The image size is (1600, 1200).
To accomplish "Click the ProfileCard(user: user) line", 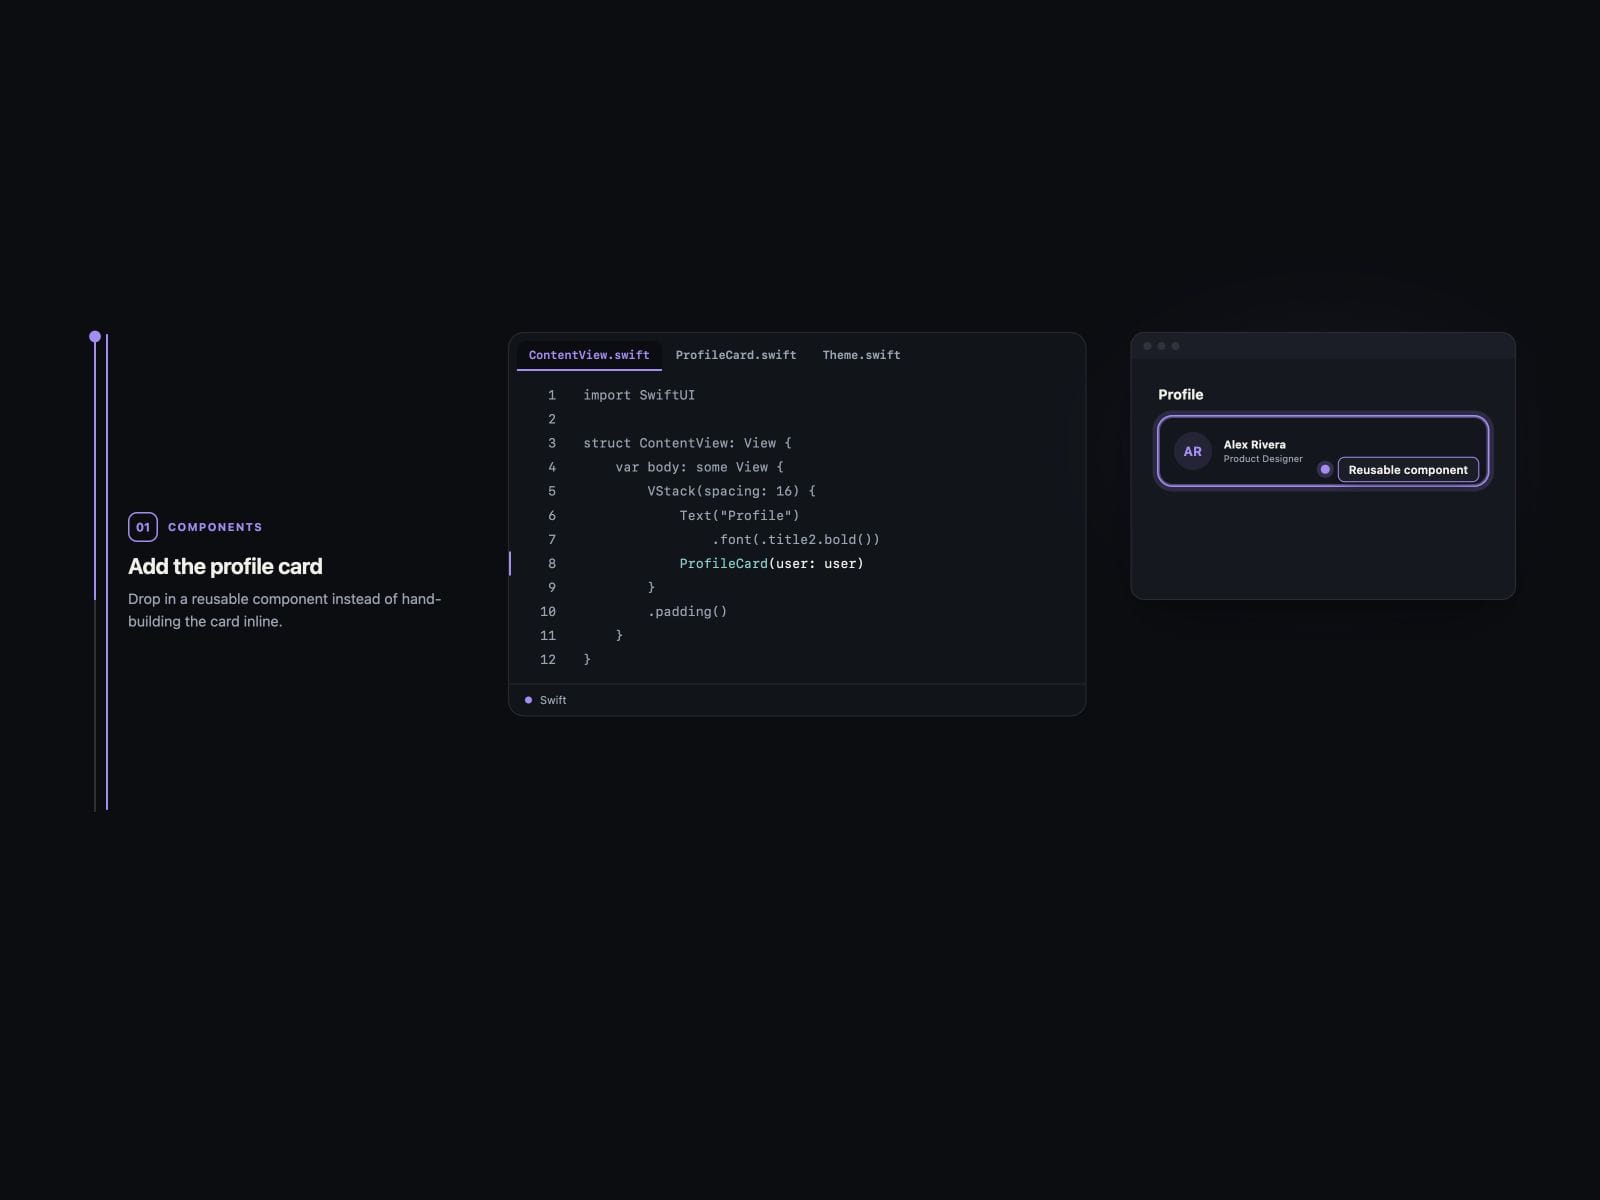I will pos(771,563).
